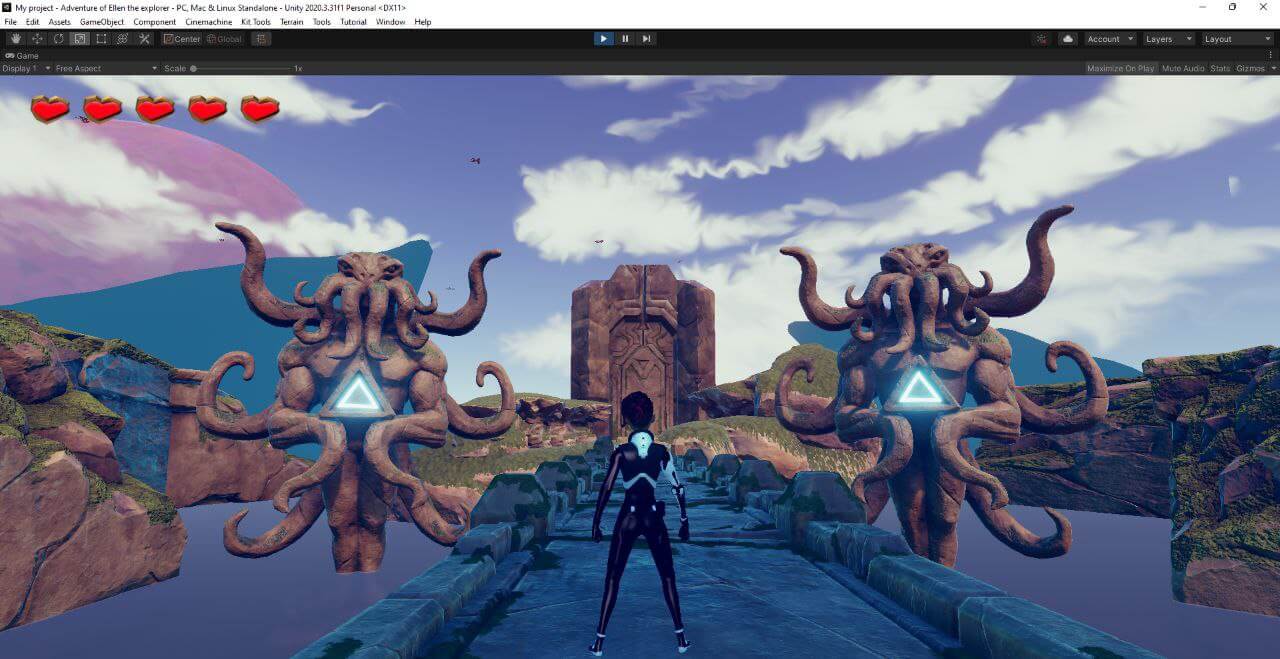Image resolution: width=1280 pixels, height=659 pixels.
Task: Select the Scale tool
Action: (x=80, y=39)
